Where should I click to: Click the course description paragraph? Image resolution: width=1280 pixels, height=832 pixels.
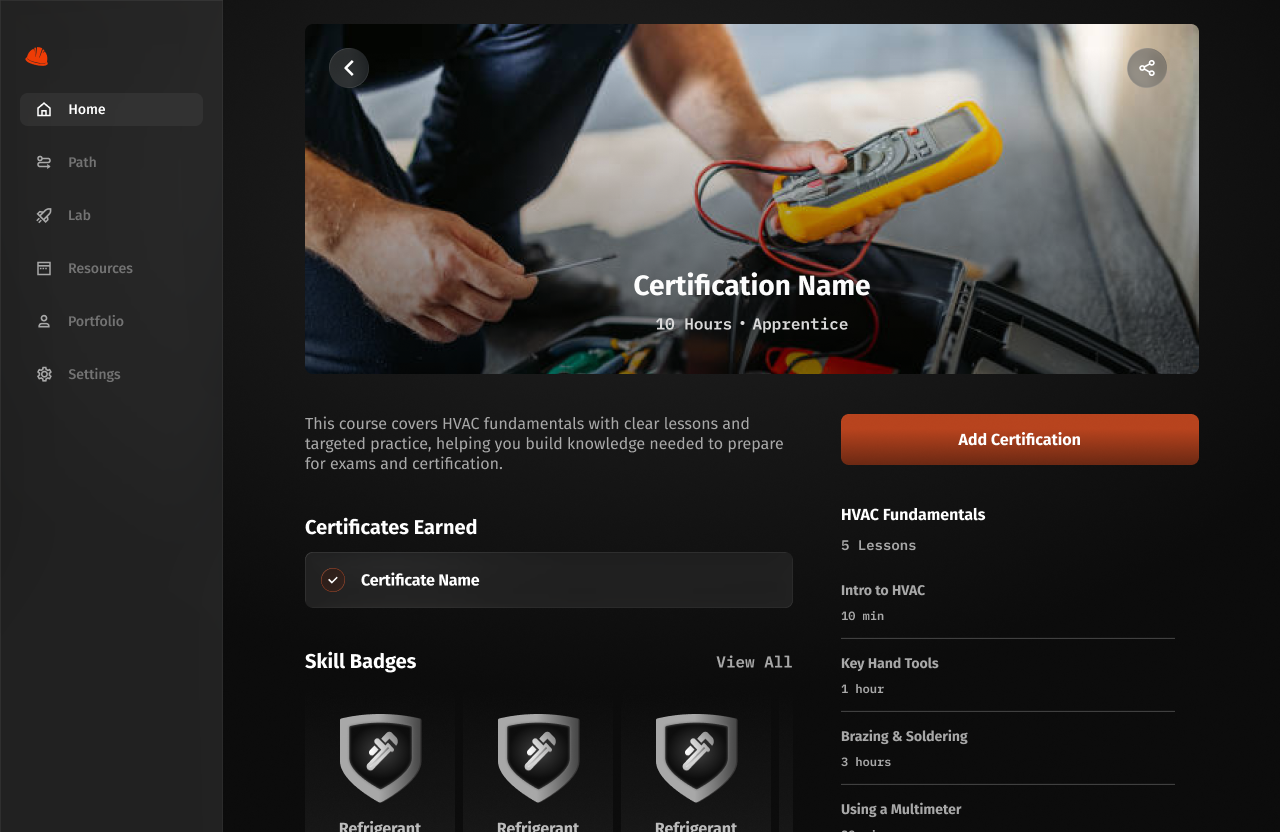tap(545, 443)
